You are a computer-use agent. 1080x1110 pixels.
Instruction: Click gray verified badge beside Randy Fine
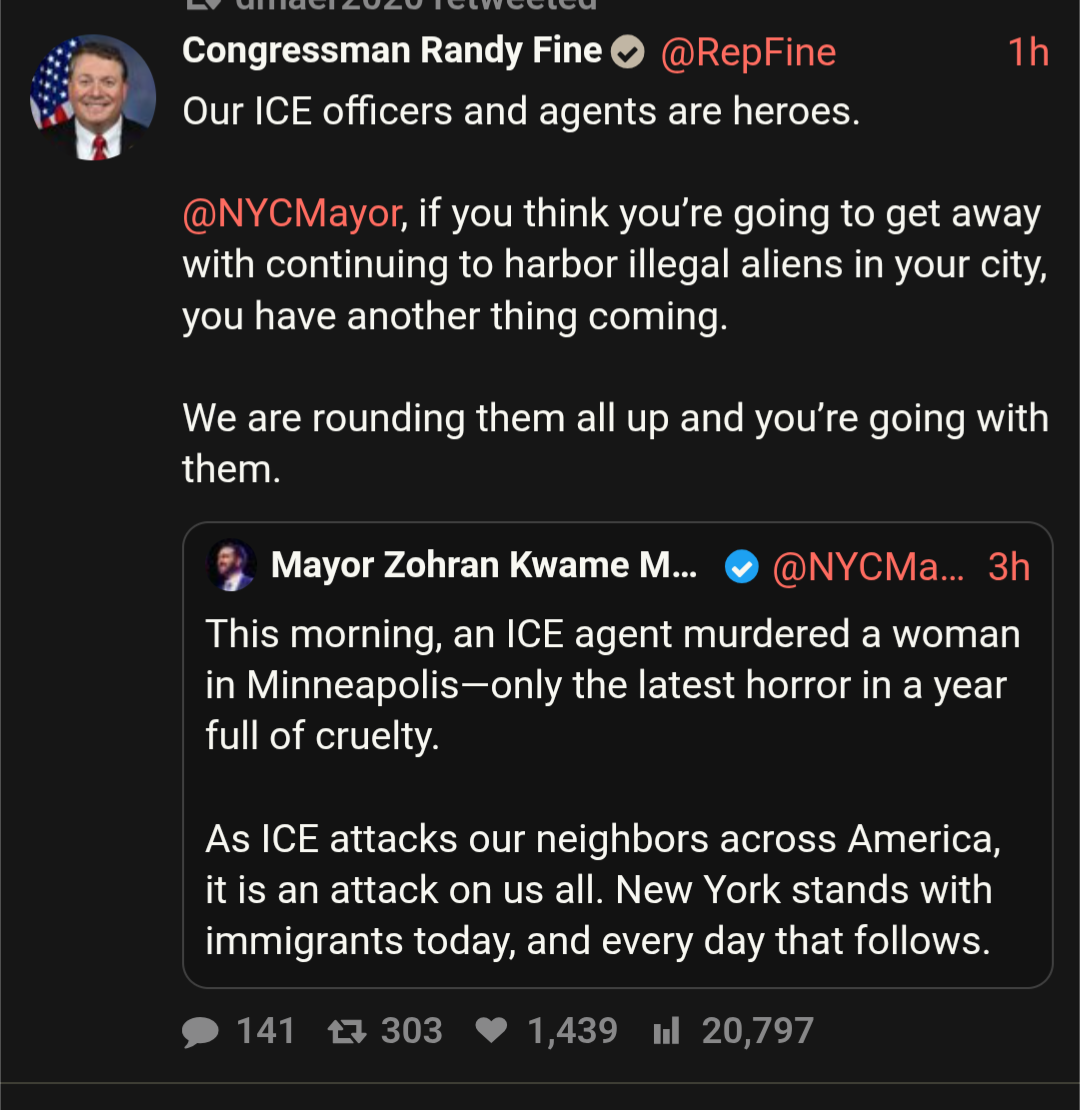(x=628, y=52)
